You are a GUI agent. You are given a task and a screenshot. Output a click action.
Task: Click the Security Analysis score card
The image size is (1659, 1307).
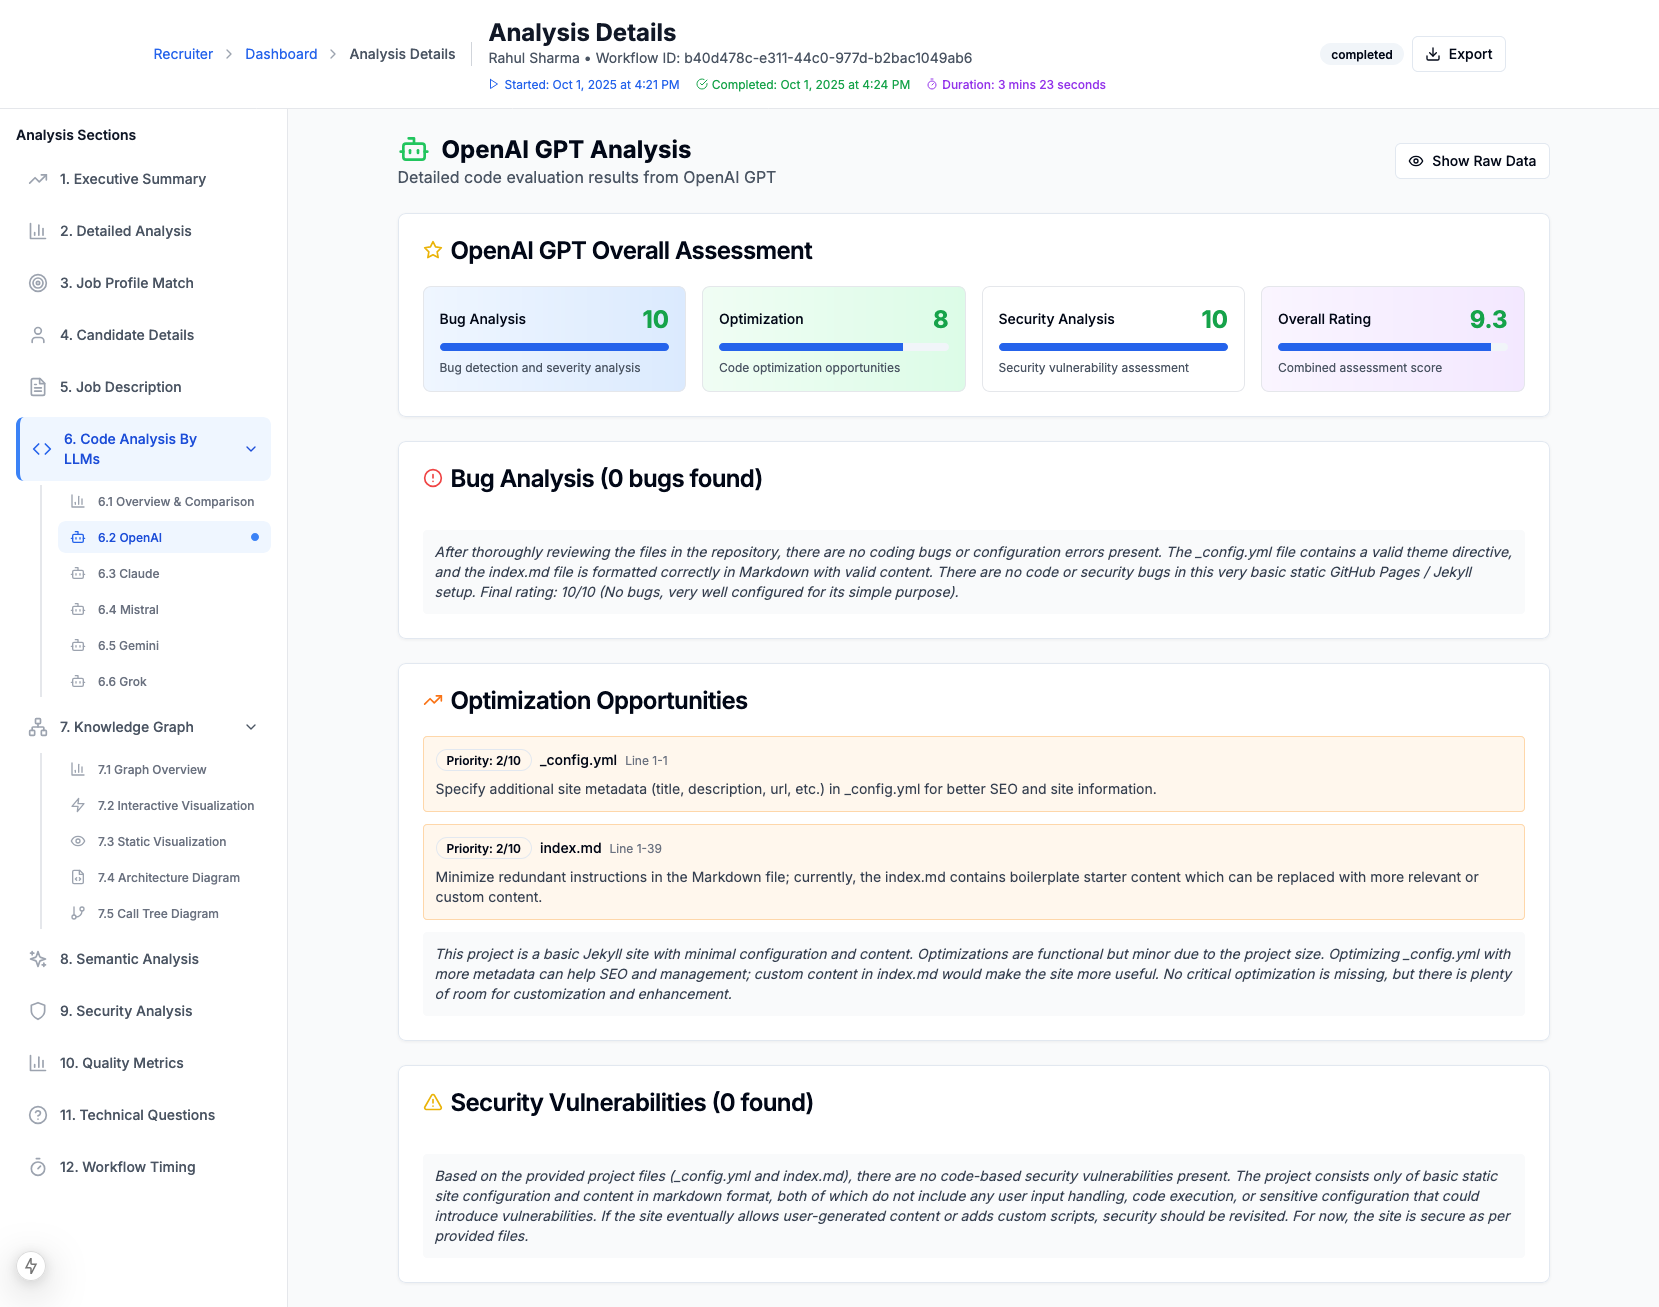click(1113, 339)
